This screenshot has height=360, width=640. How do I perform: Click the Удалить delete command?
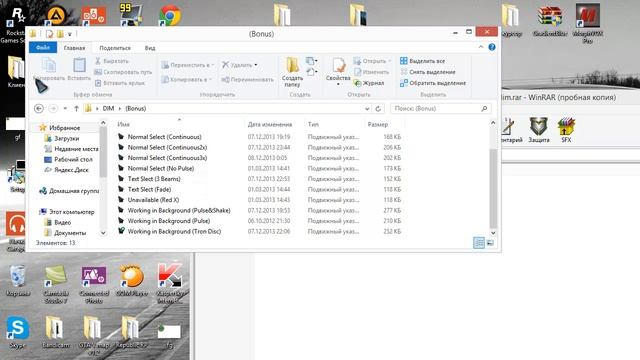(240, 65)
